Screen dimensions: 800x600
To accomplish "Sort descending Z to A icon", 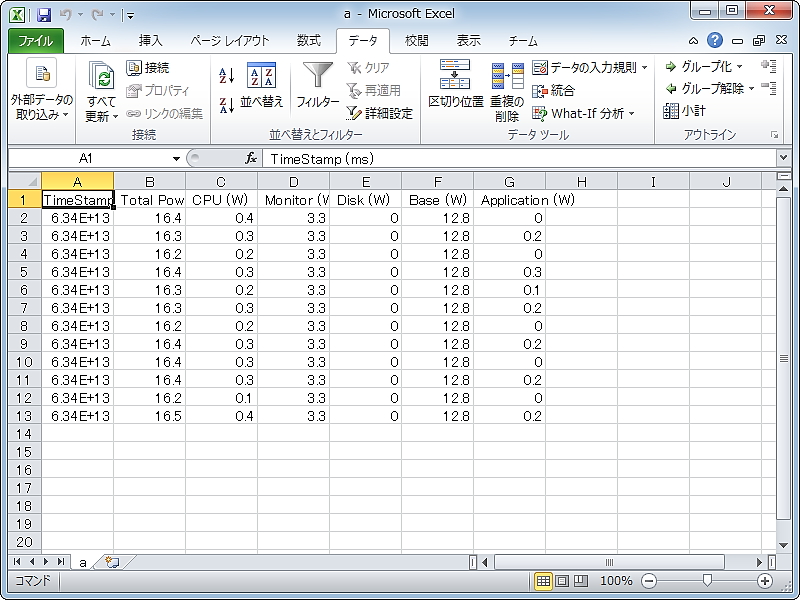I will click(227, 105).
